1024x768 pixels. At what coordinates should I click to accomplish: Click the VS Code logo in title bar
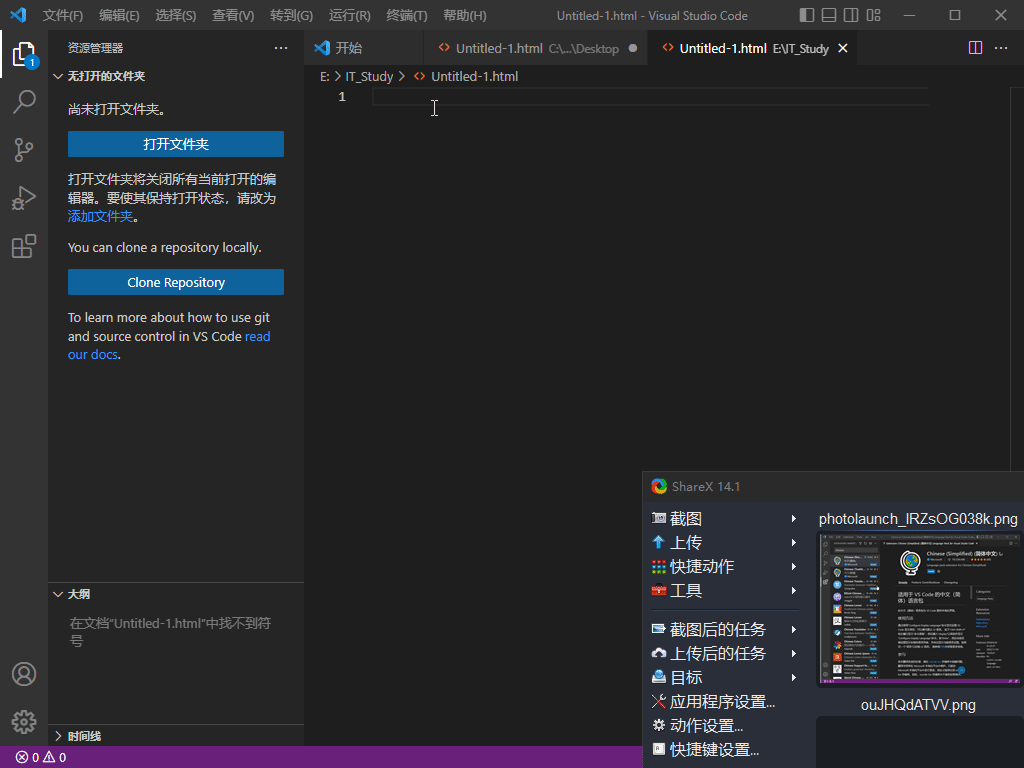18,15
